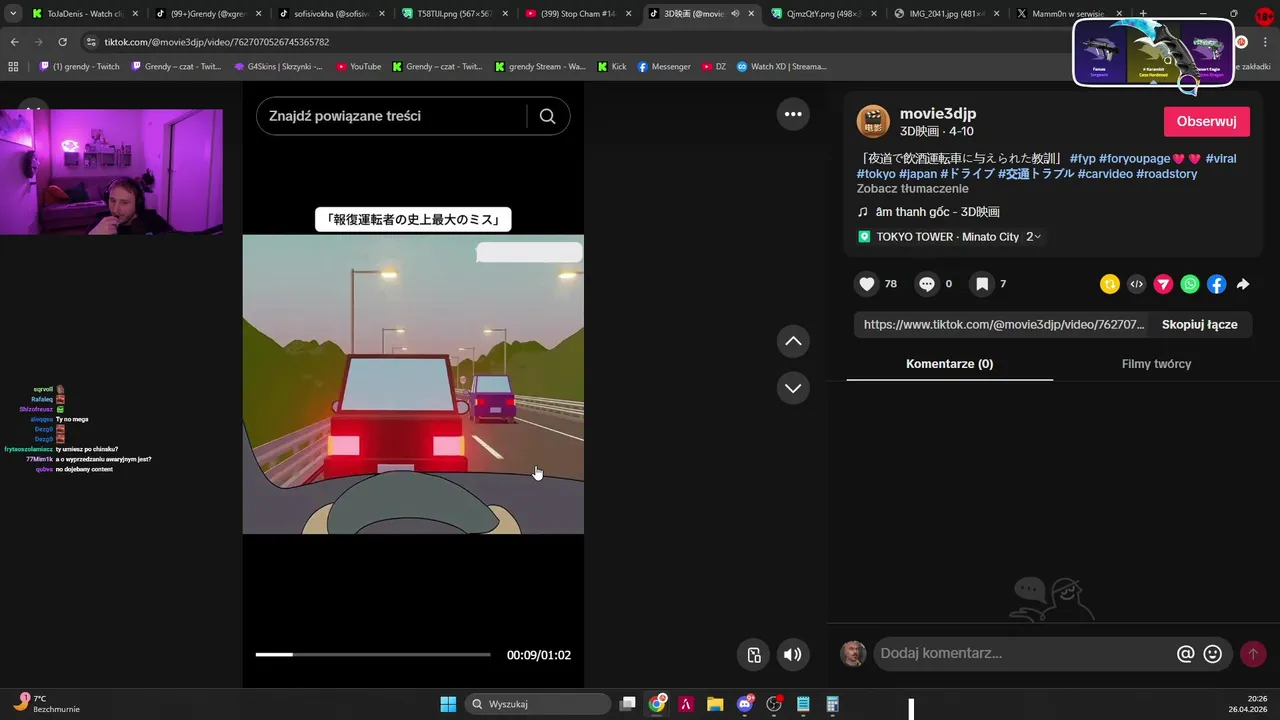This screenshot has width=1280, height=720.
Task: Open the browser apps grid icon
Action: (13, 66)
